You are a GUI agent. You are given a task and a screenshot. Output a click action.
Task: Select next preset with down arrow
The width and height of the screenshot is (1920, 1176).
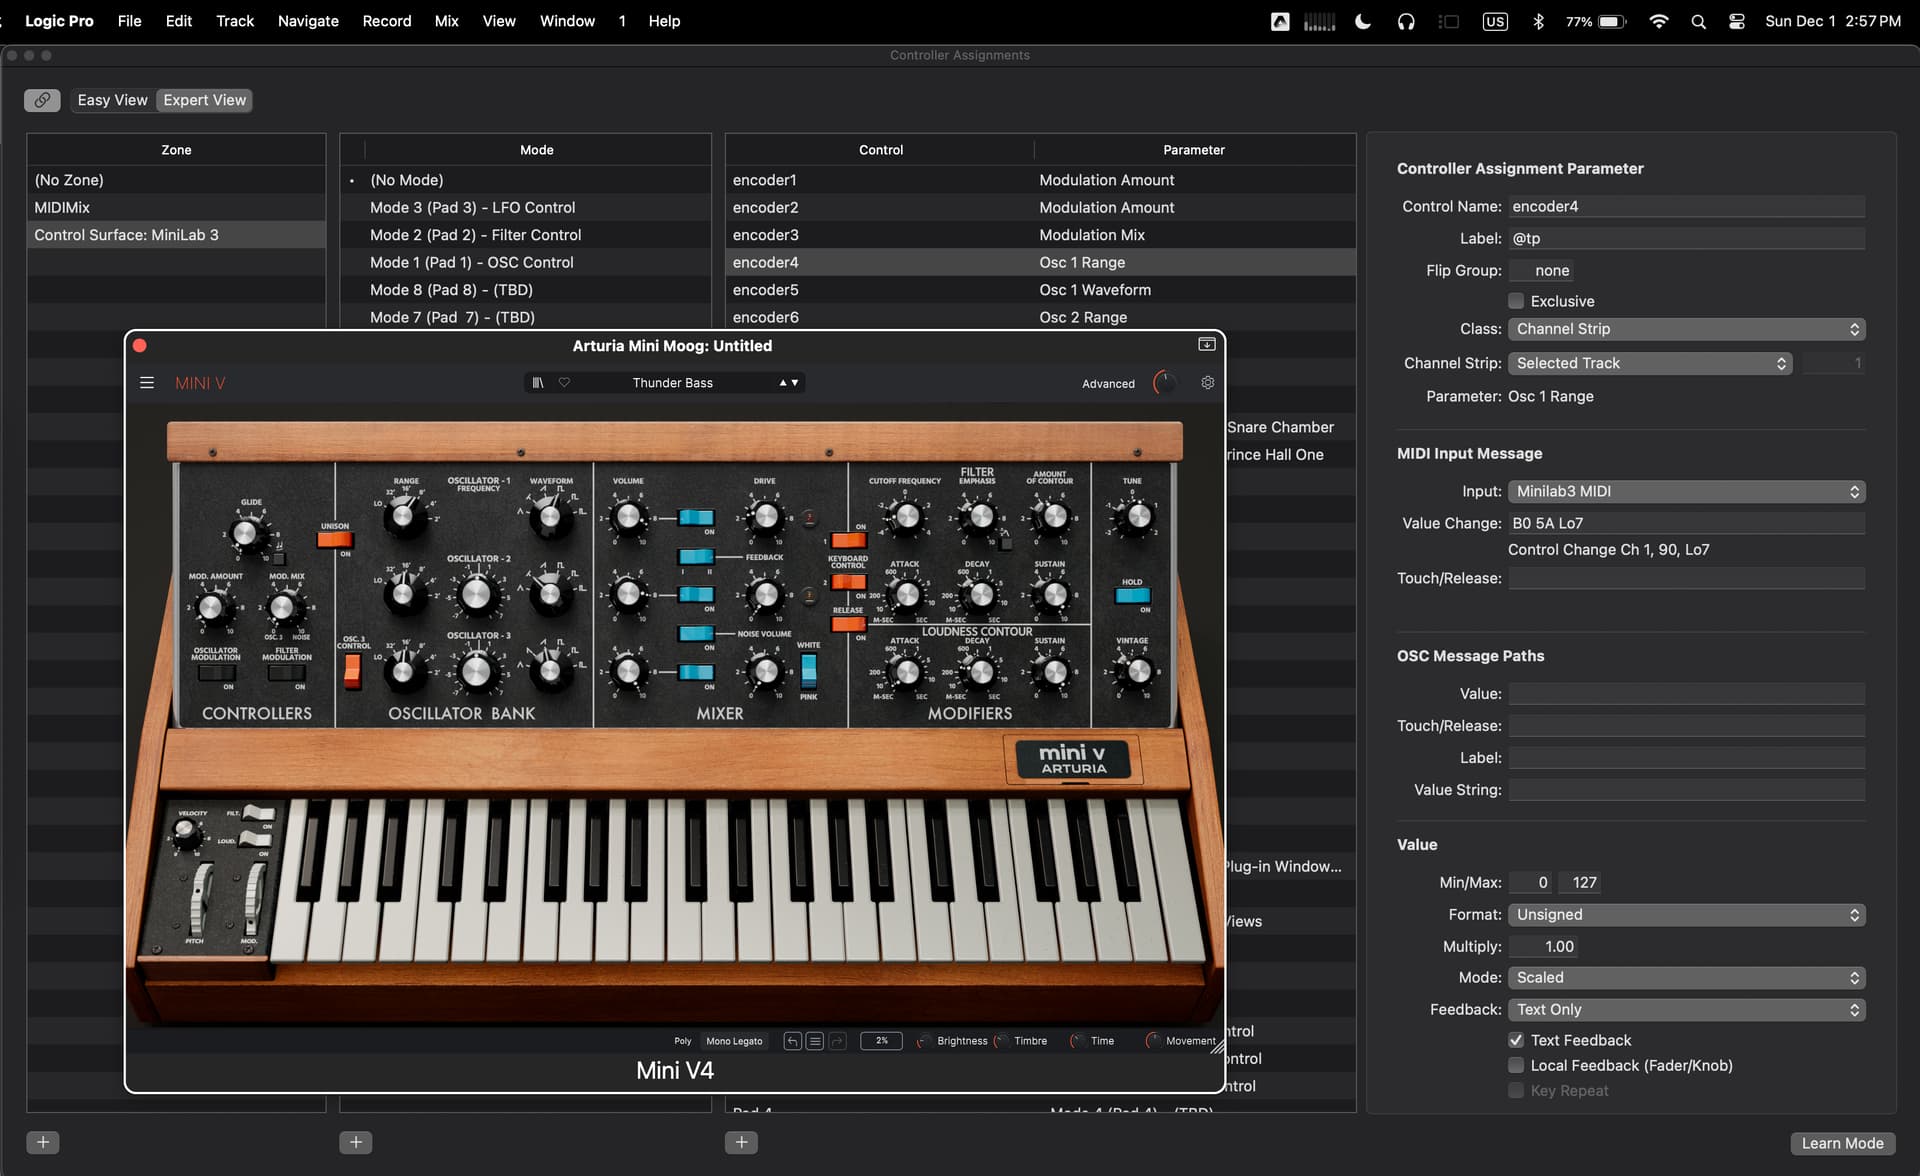[795, 383]
